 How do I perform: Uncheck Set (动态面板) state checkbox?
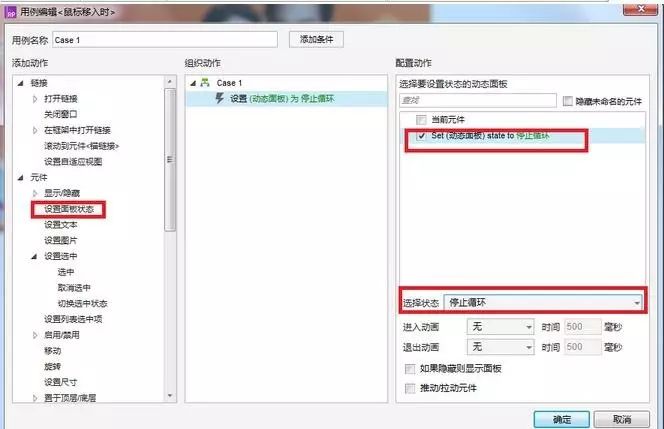pyautogui.click(x=421, y=136)
